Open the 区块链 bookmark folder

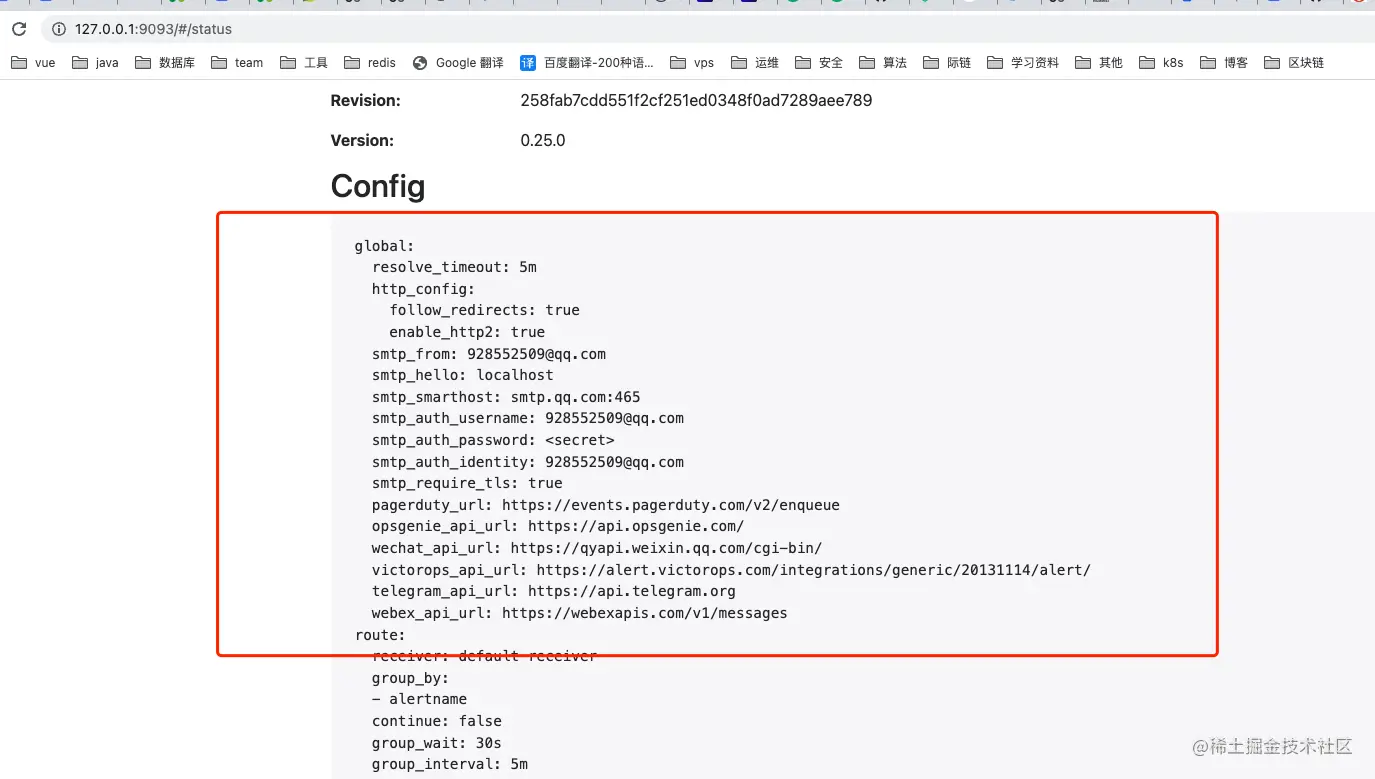1294,62
